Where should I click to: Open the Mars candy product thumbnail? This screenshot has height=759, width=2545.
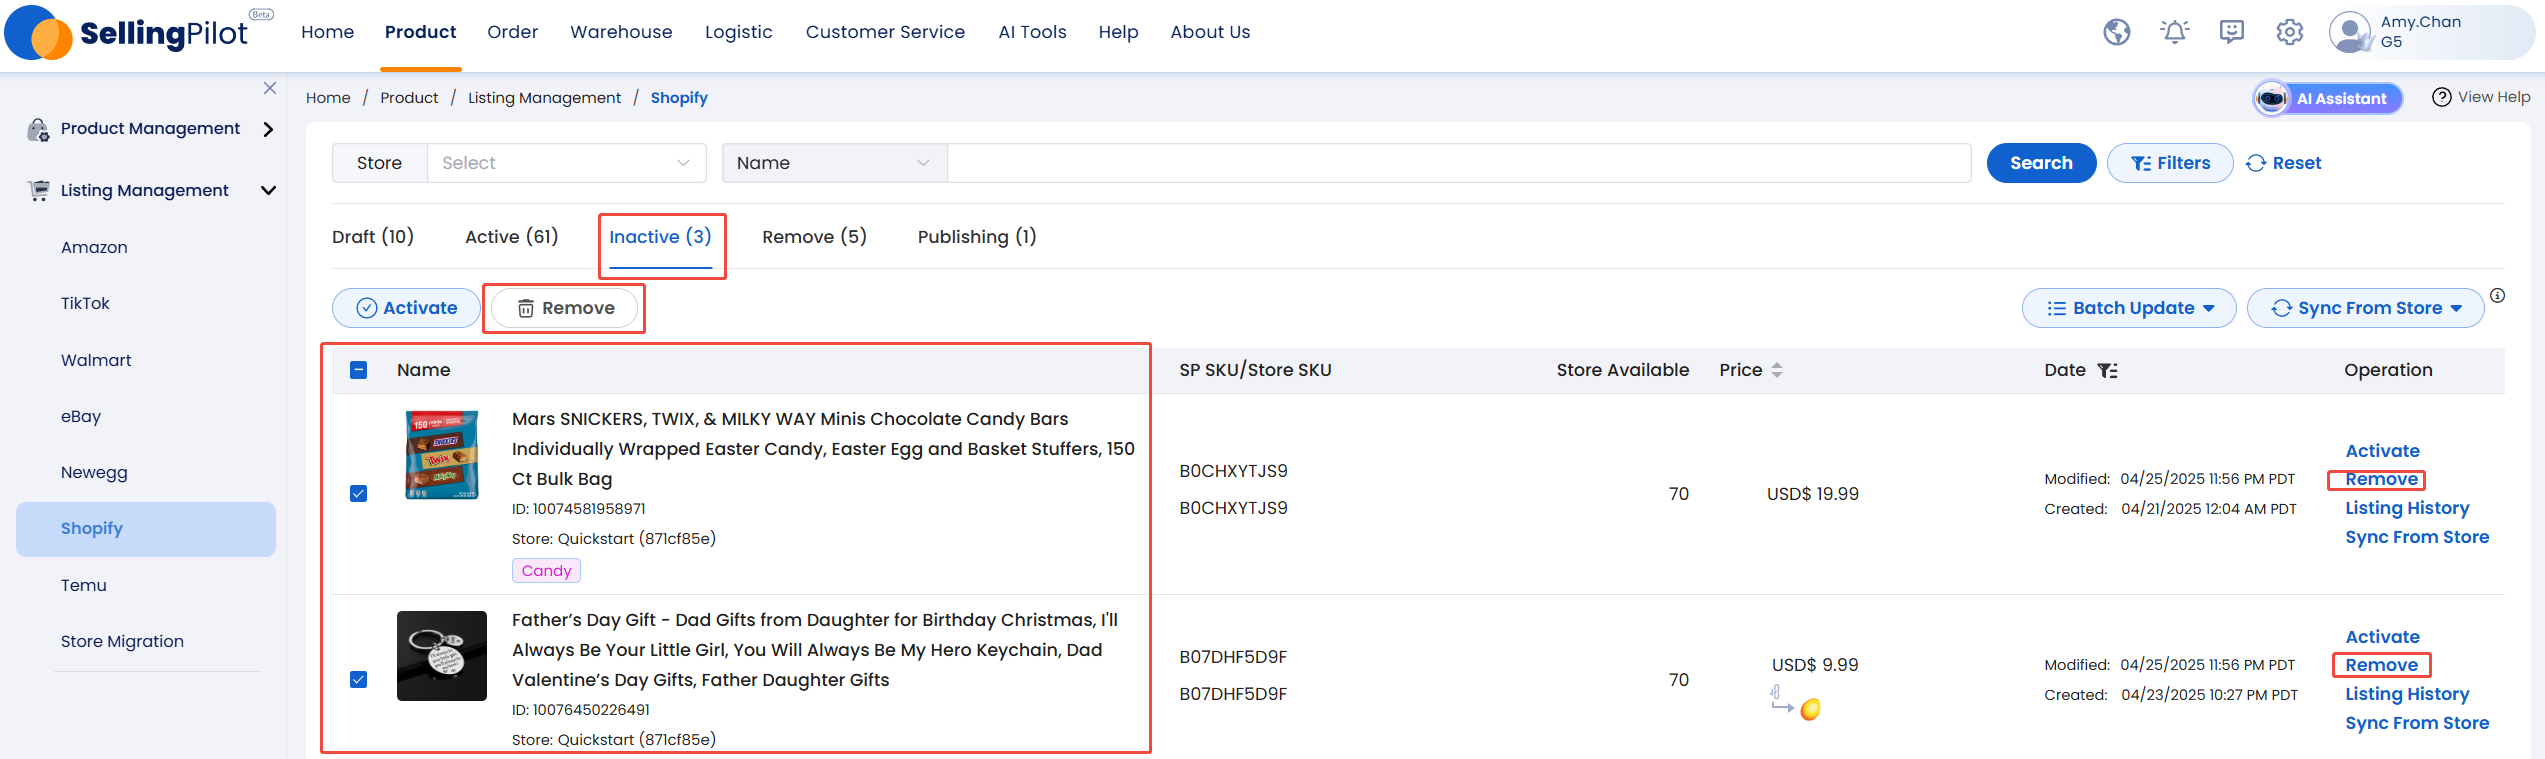click(x=441, y=455)
